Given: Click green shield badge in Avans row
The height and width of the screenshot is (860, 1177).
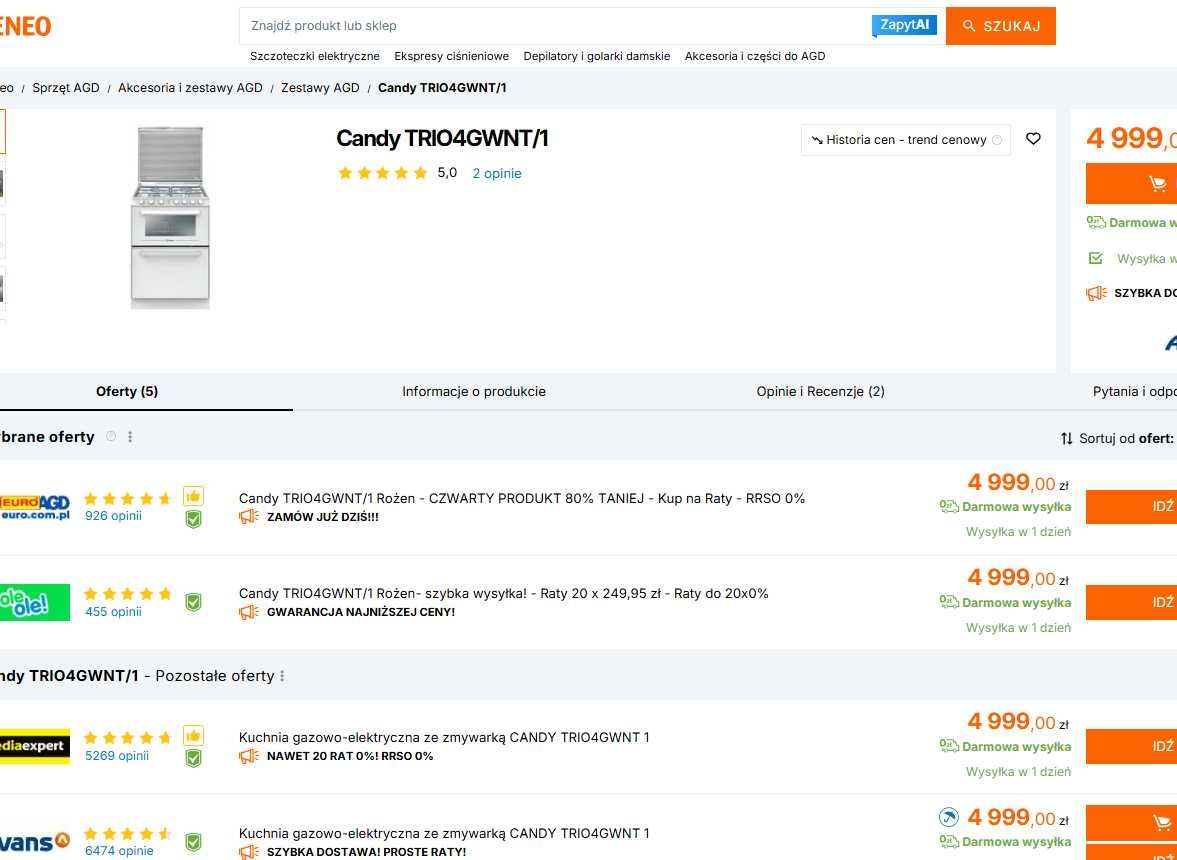Looking at the screenshot, I should pos(193,843).
